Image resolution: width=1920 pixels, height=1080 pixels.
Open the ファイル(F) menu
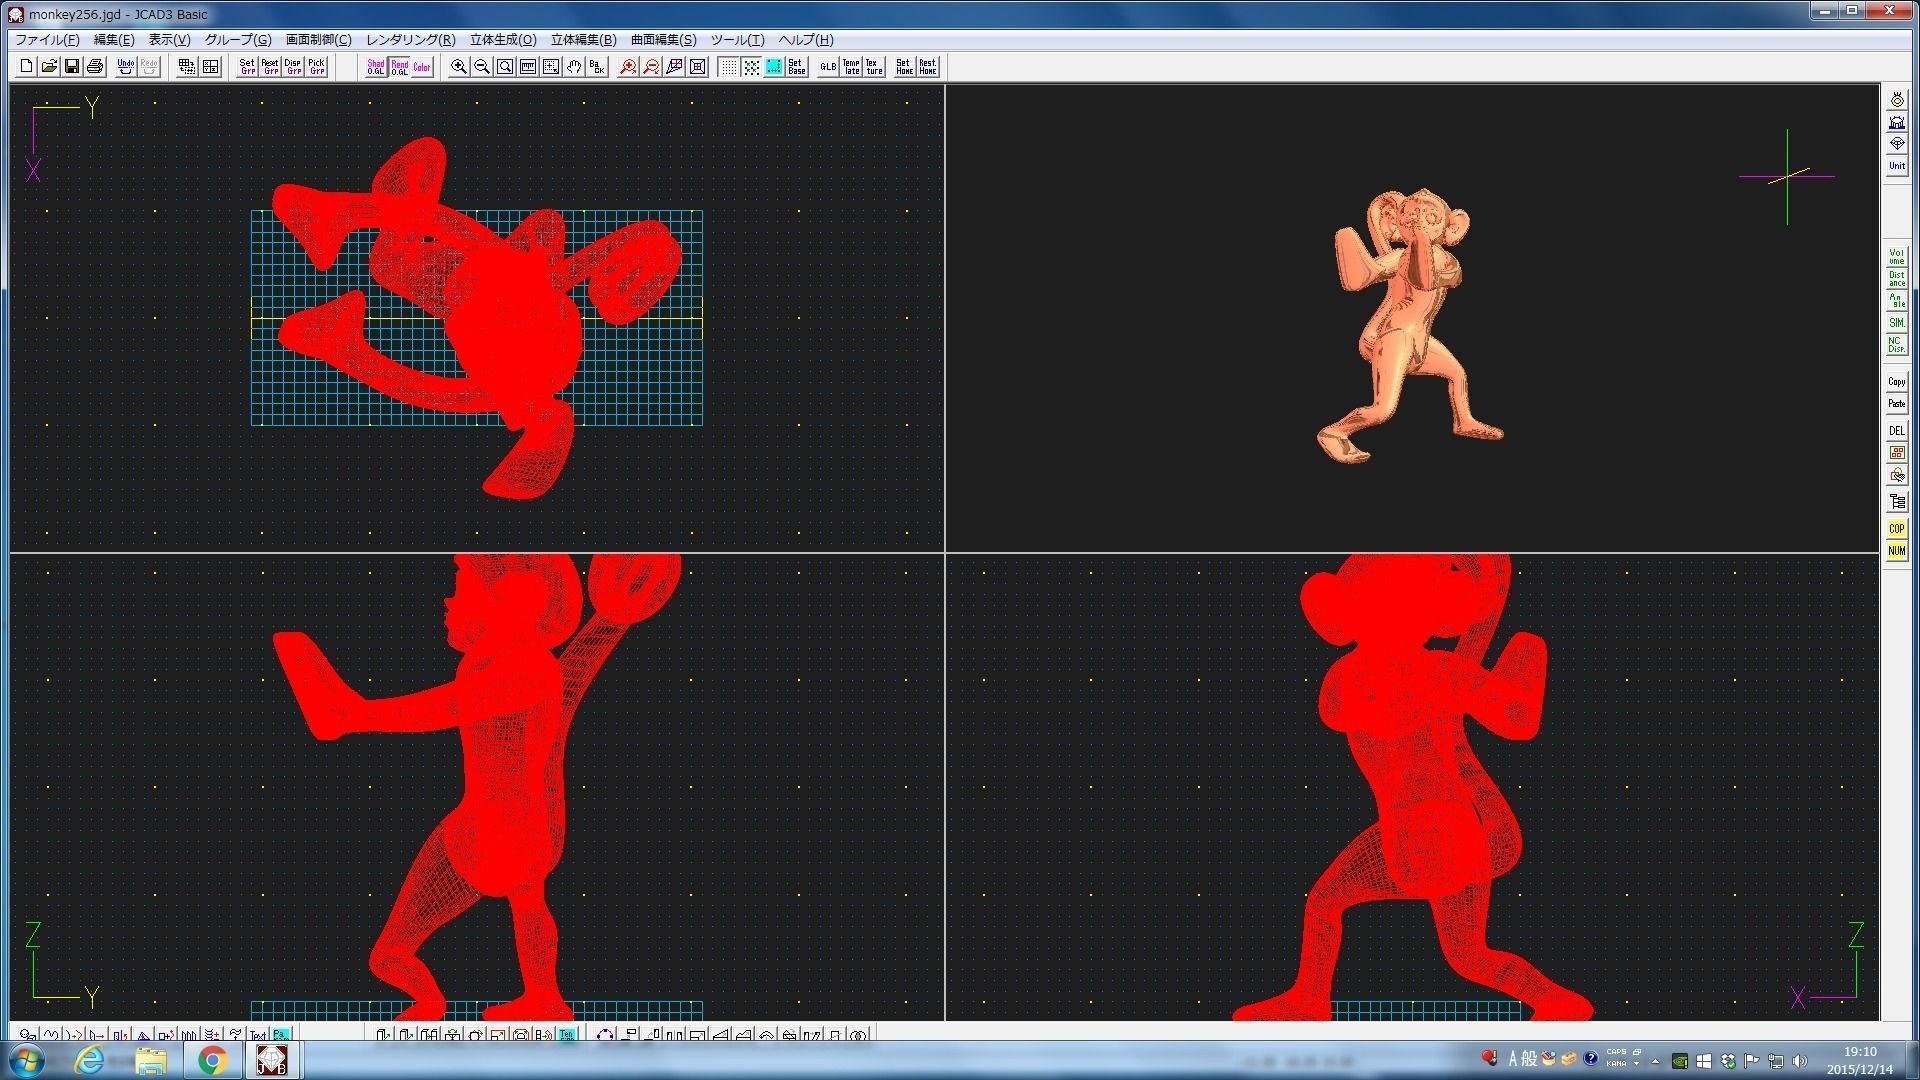(x=47, y=40)
